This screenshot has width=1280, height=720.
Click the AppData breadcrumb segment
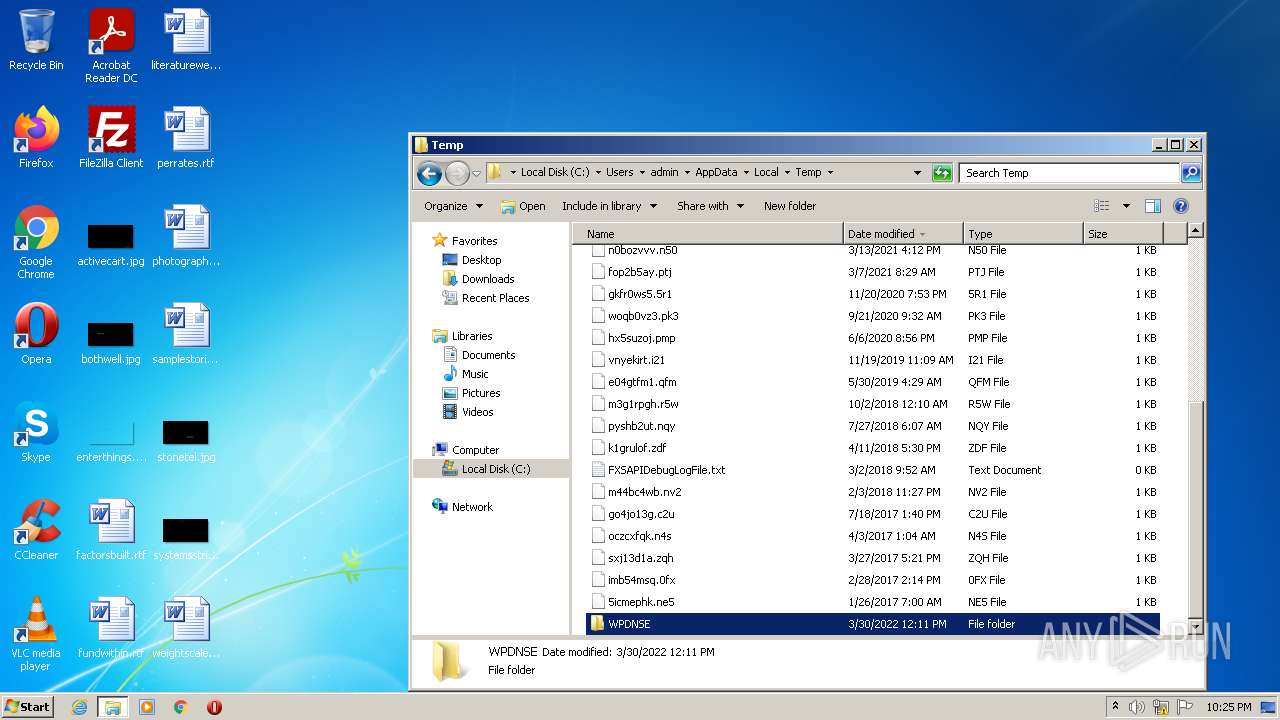[716, 172]
